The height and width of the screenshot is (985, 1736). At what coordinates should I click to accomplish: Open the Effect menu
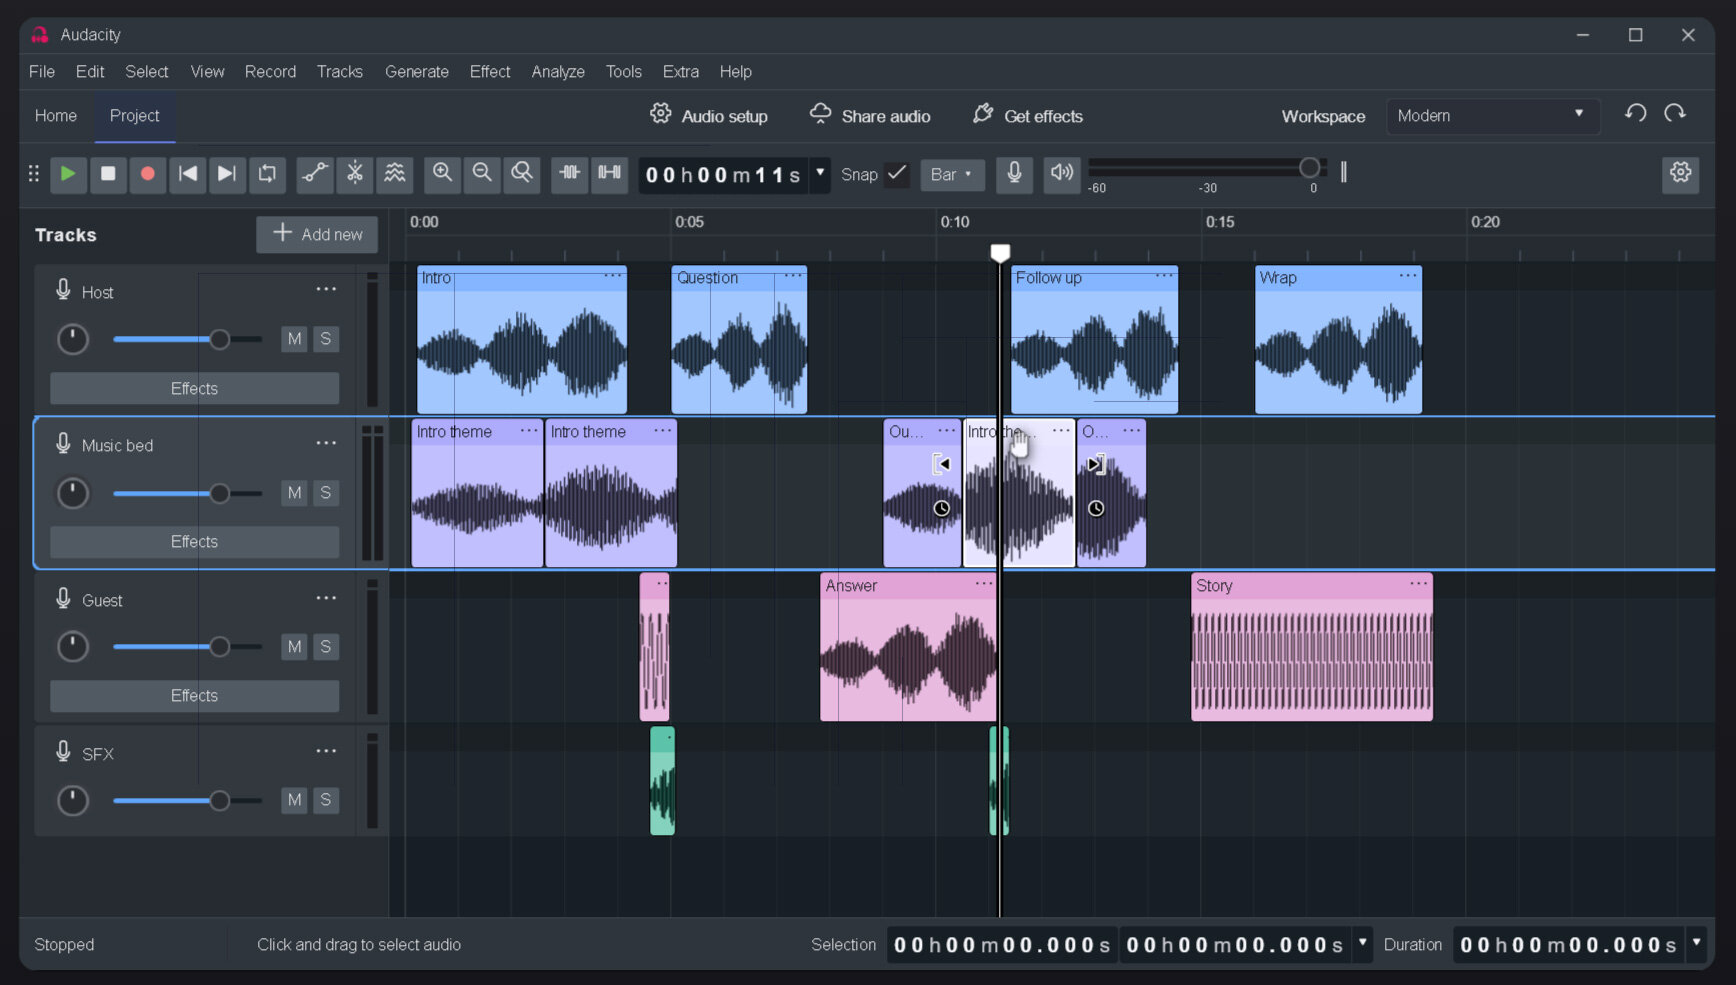[490, 72]
